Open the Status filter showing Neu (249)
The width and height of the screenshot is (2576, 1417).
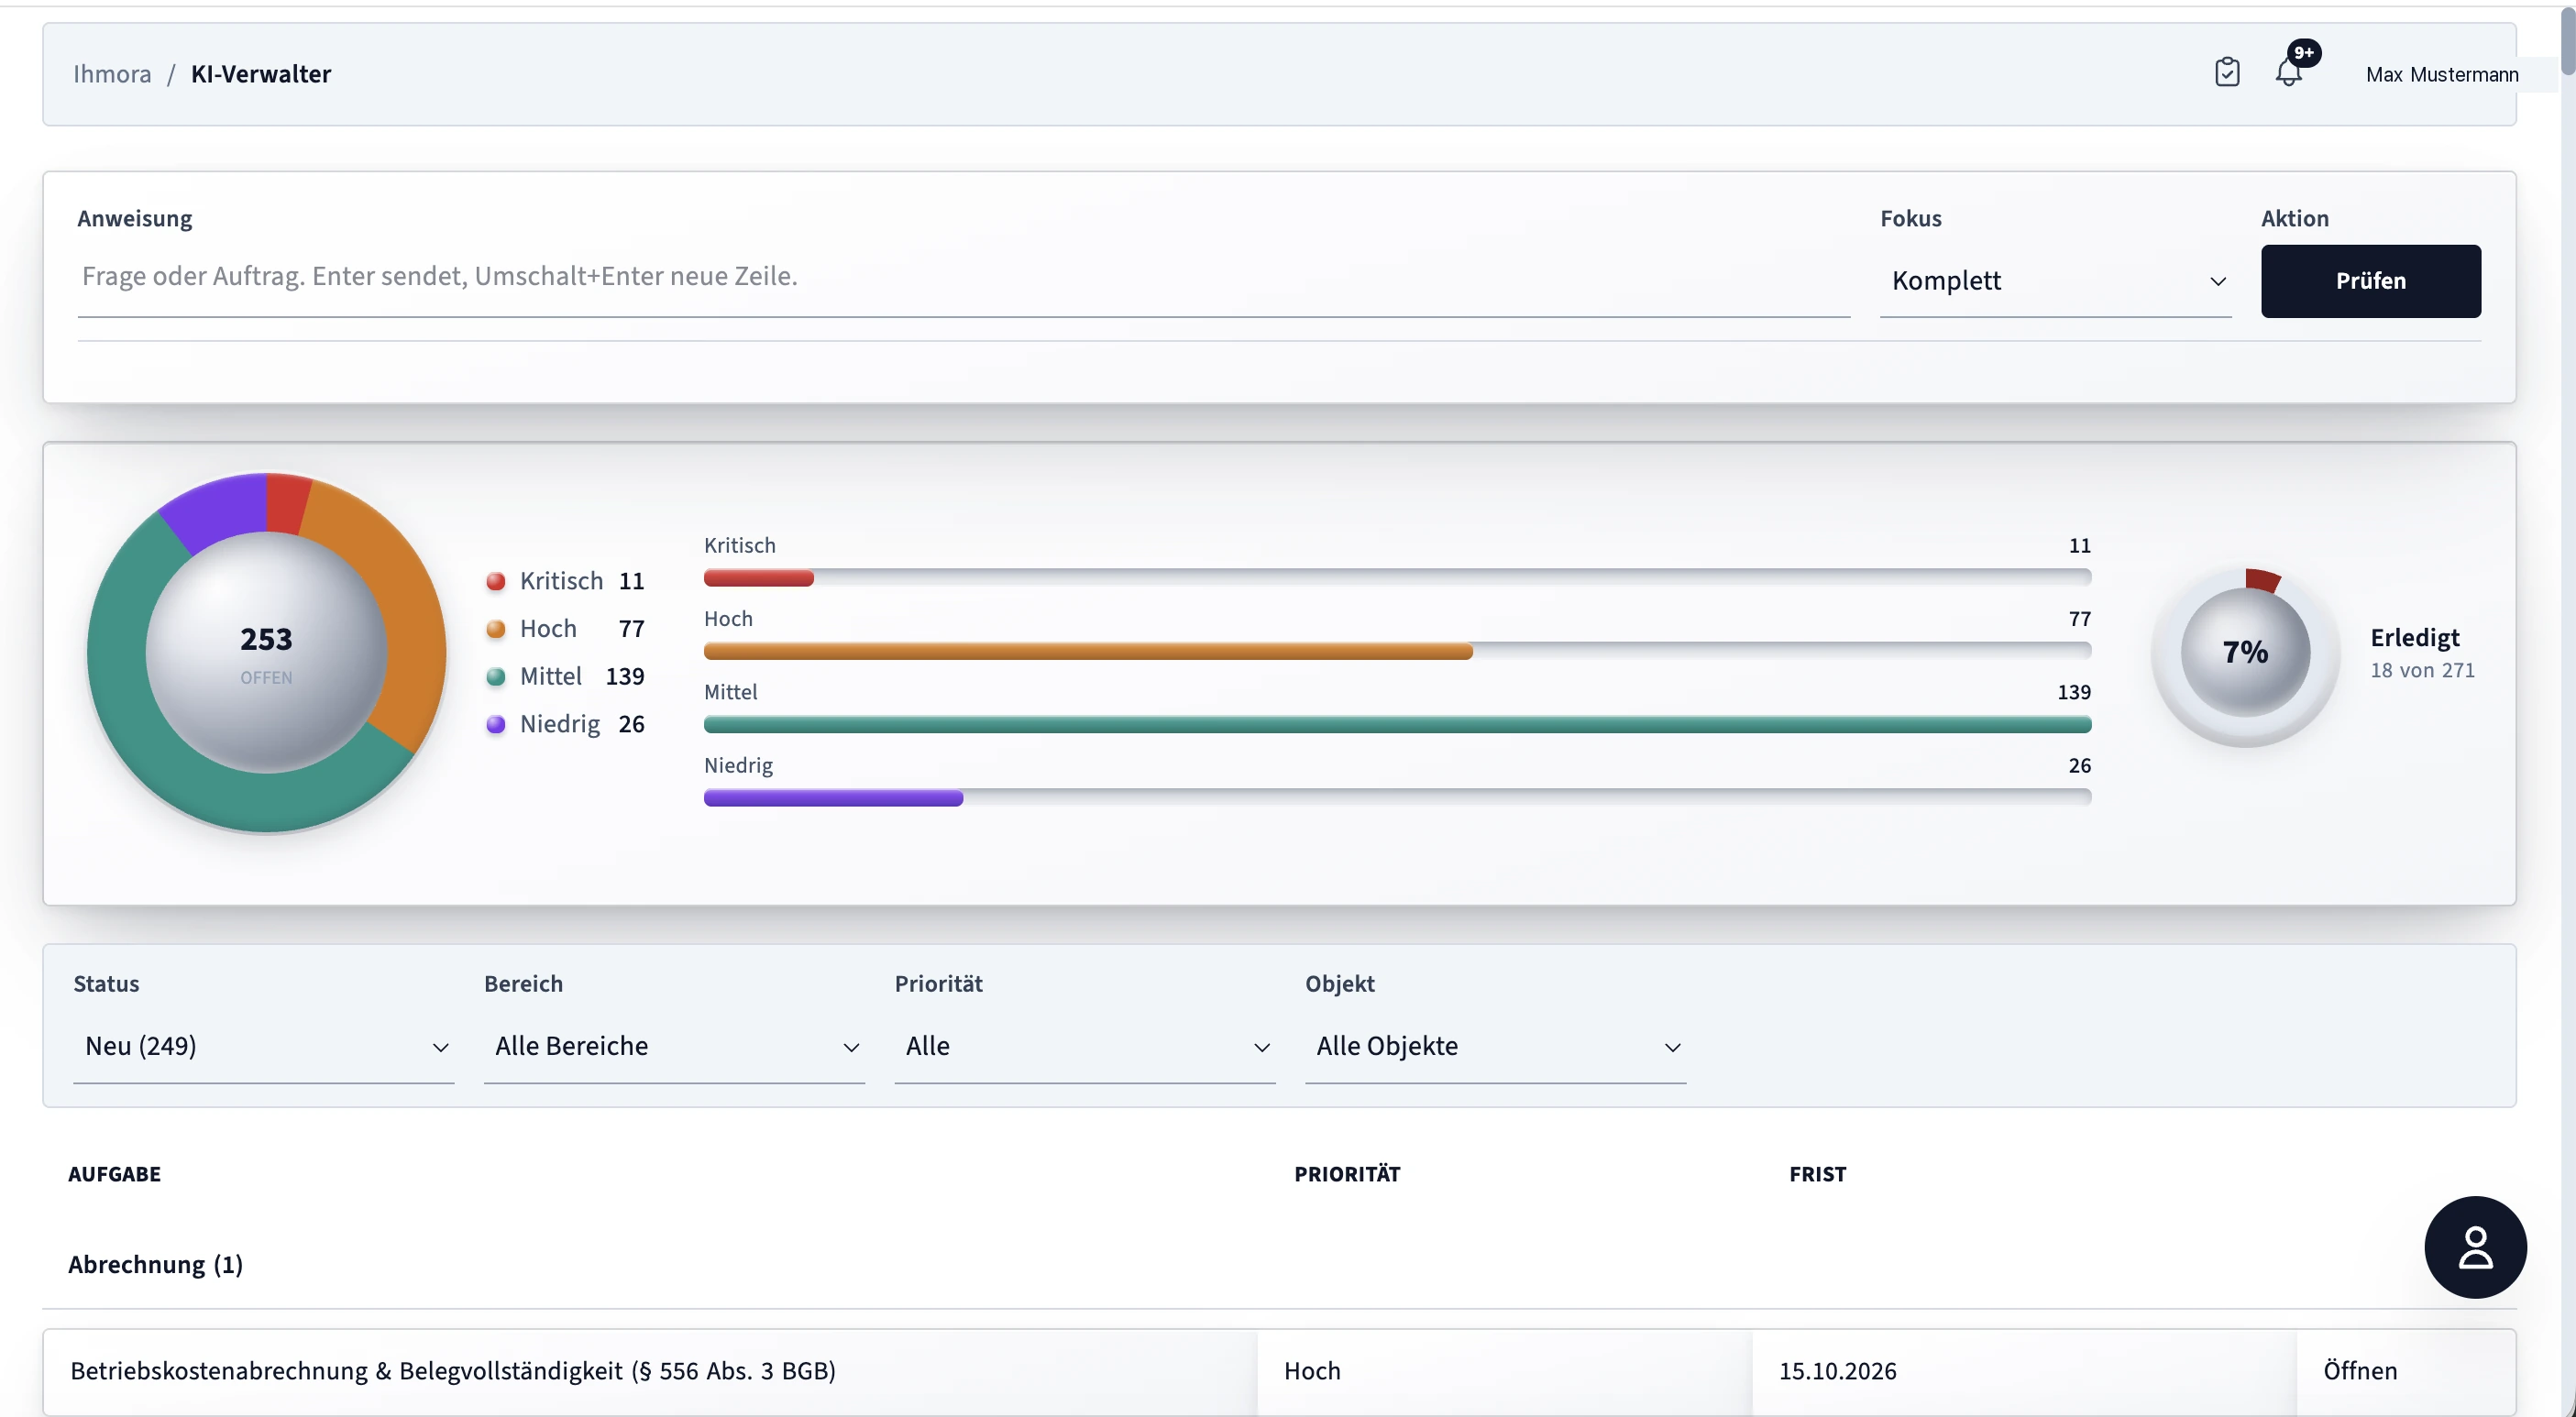(x=264, y=1047)
